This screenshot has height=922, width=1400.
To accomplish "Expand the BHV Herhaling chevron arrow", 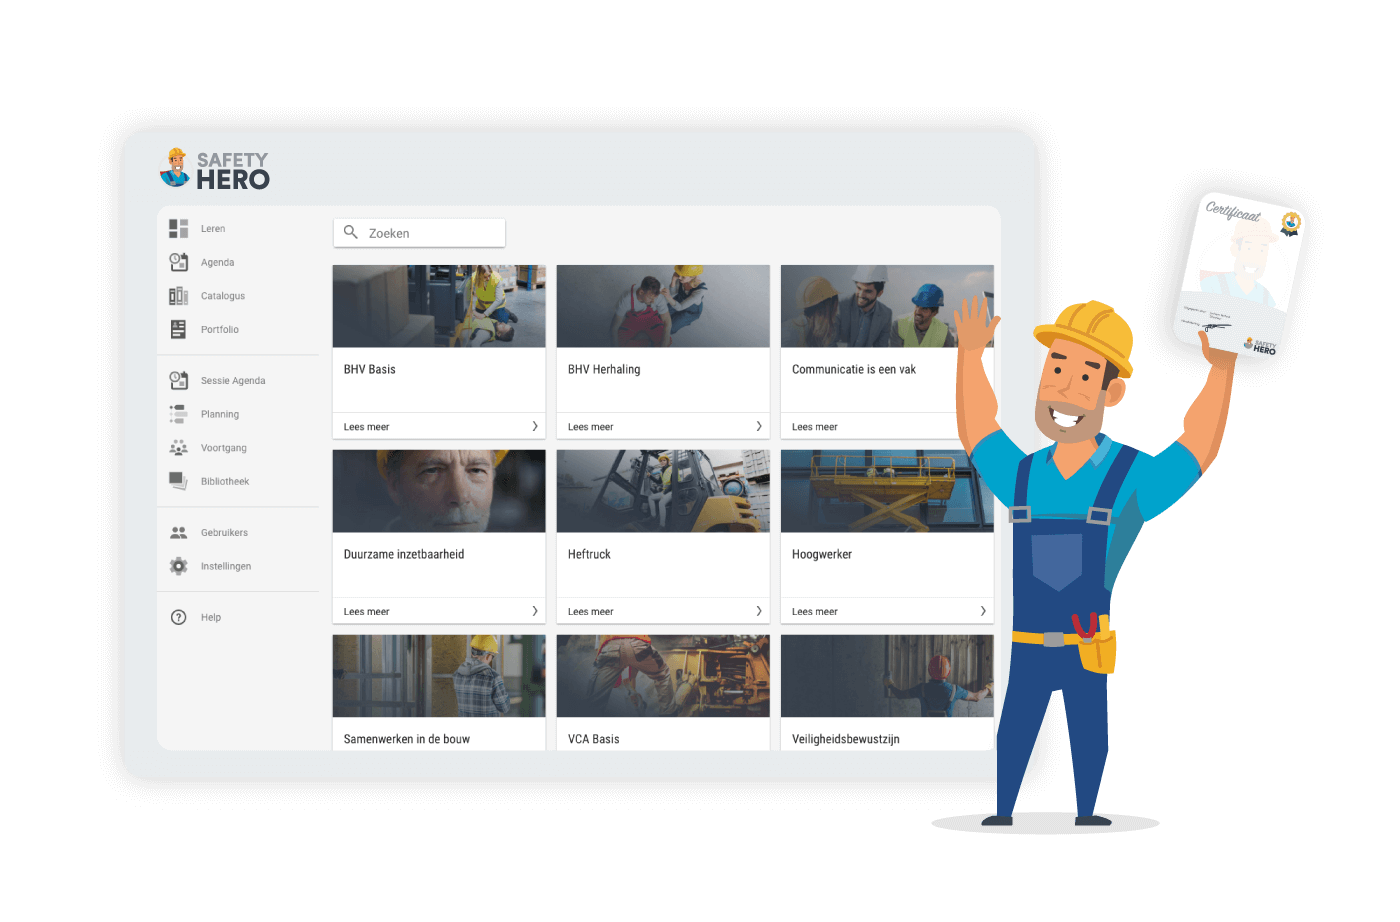I will (759, 426).
